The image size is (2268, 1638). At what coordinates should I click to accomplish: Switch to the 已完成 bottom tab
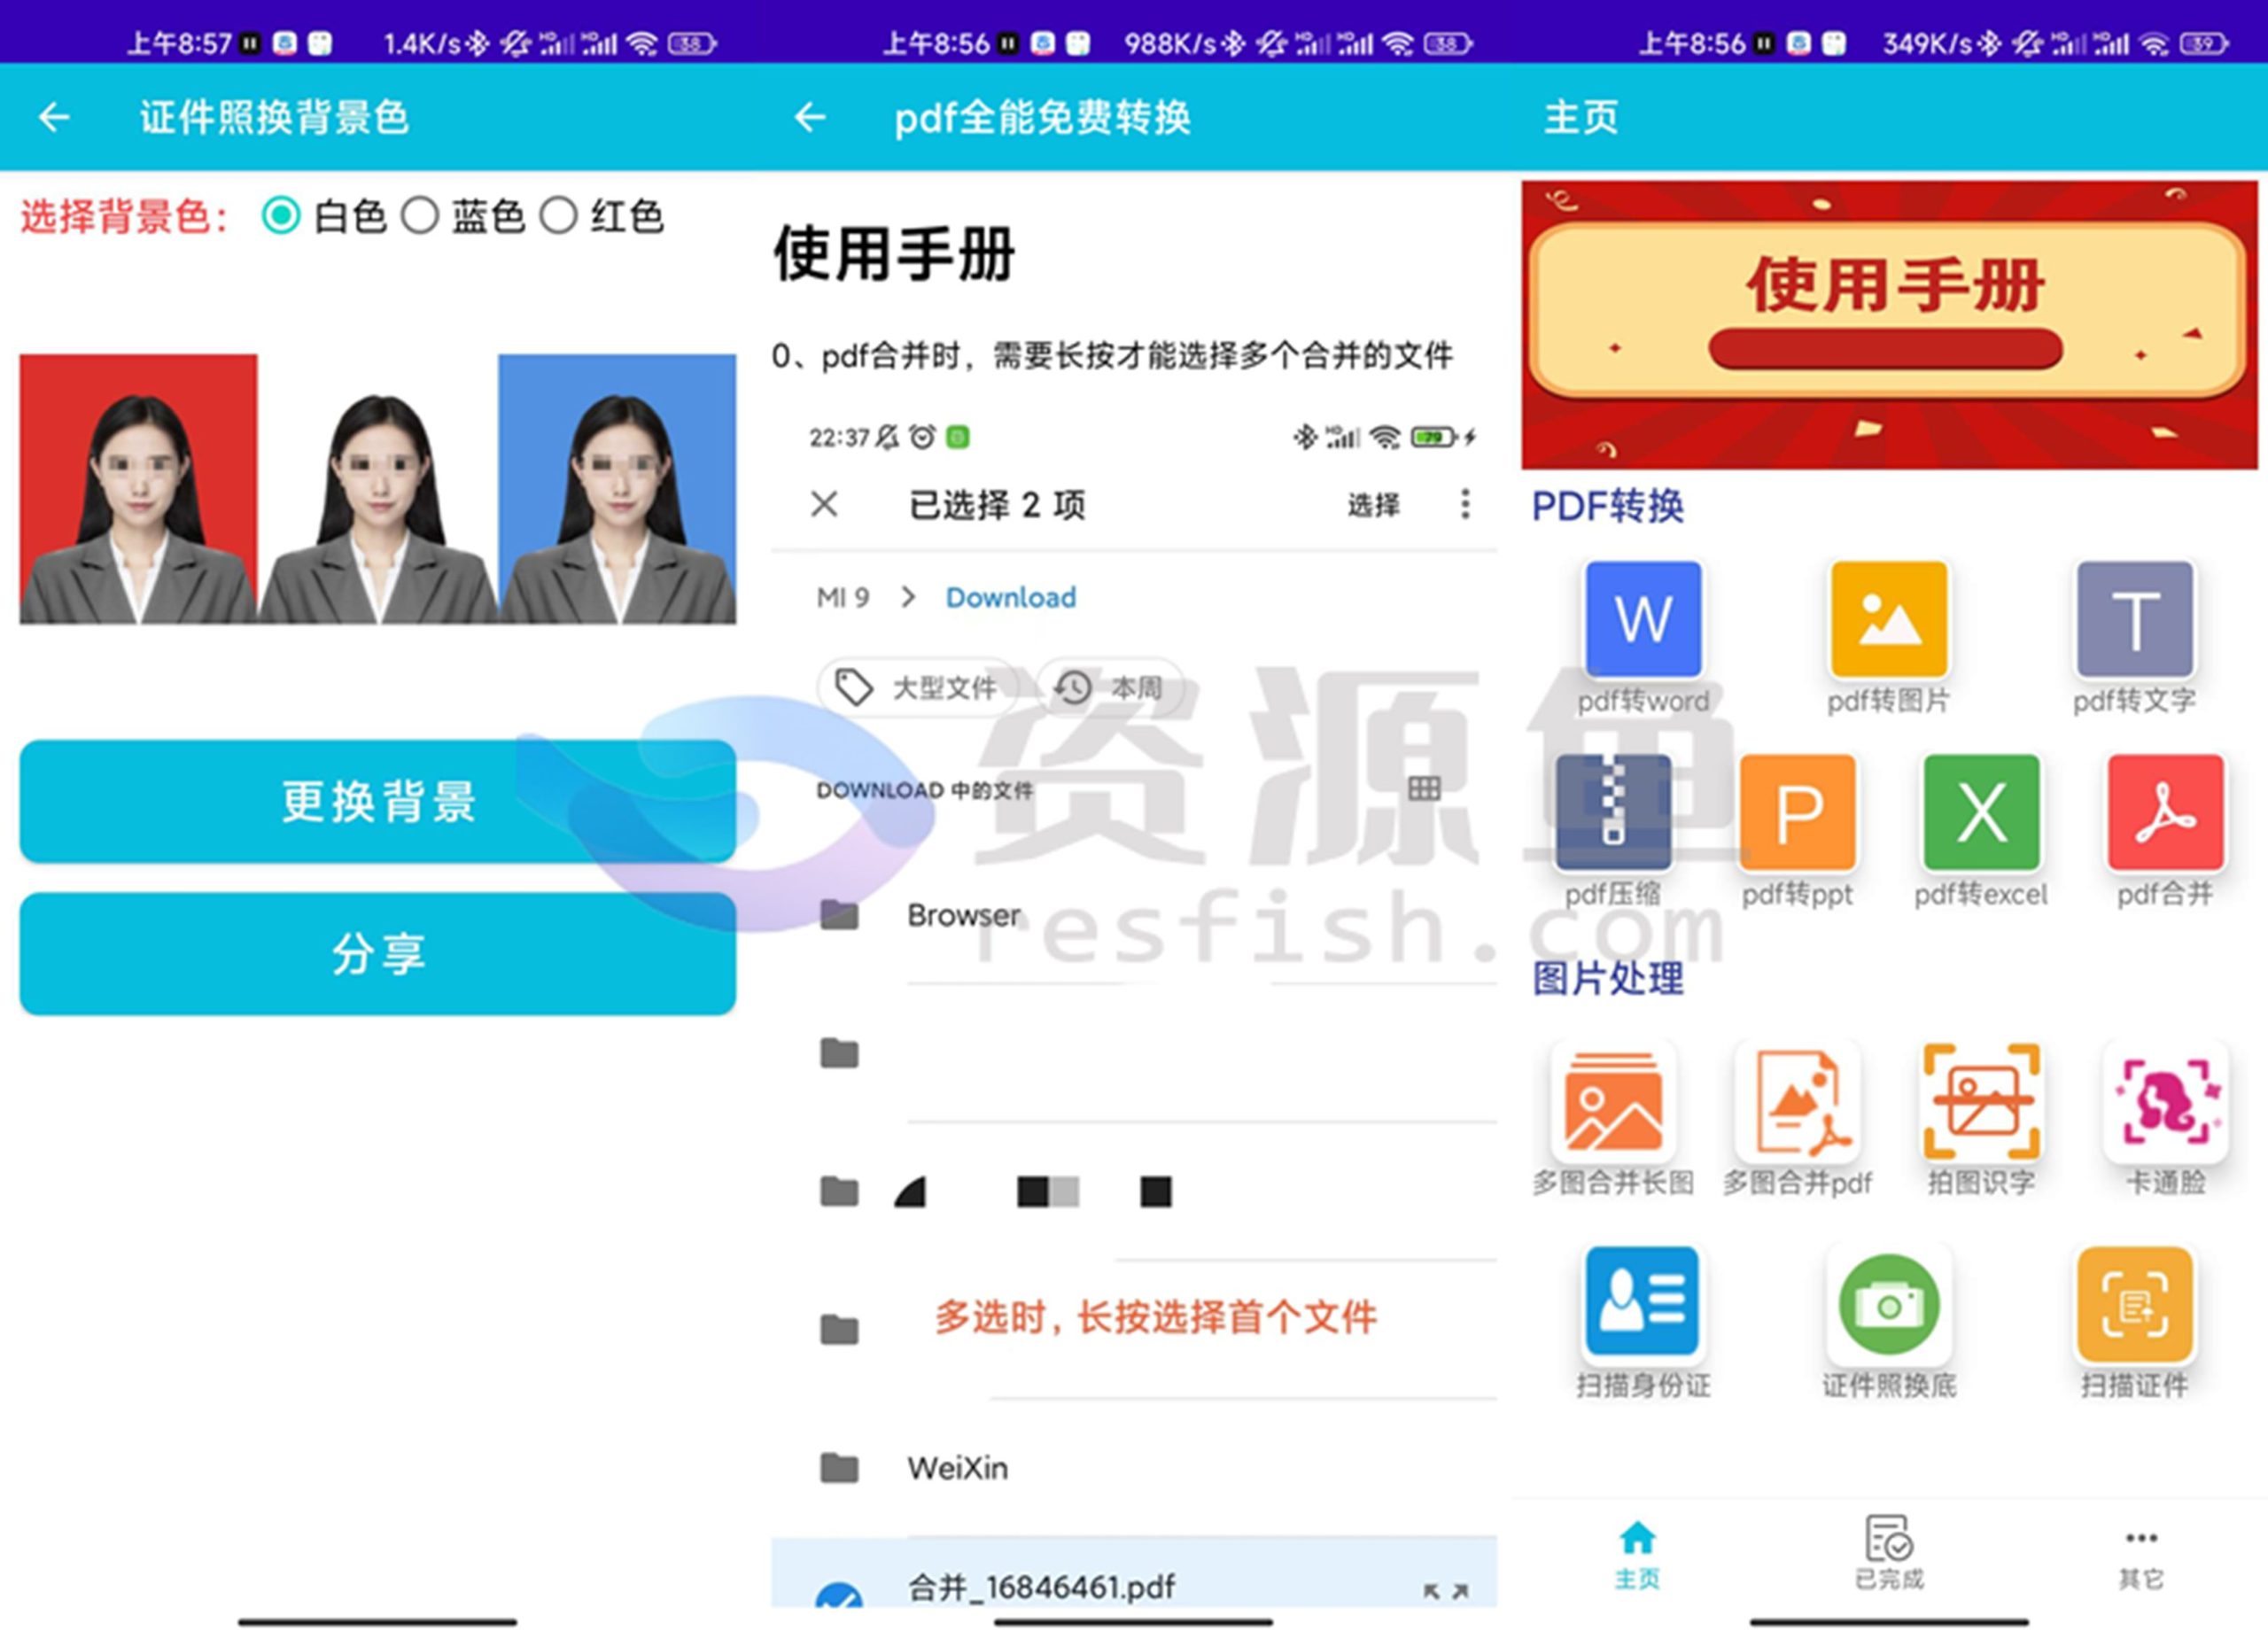click(1888, 1555)
